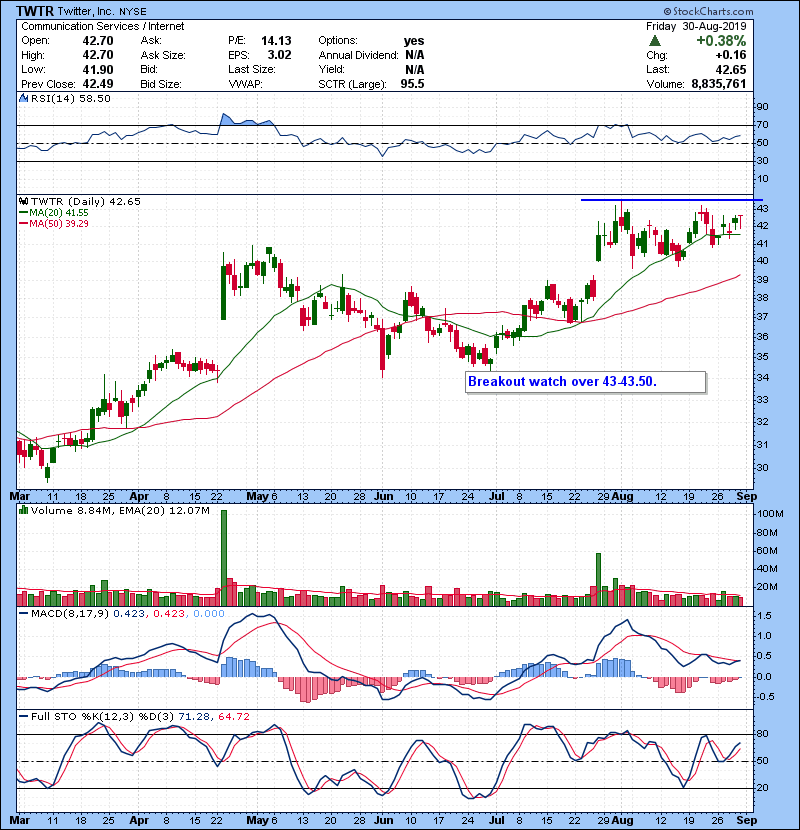Click the Options value yes

(x=414, y=41)
